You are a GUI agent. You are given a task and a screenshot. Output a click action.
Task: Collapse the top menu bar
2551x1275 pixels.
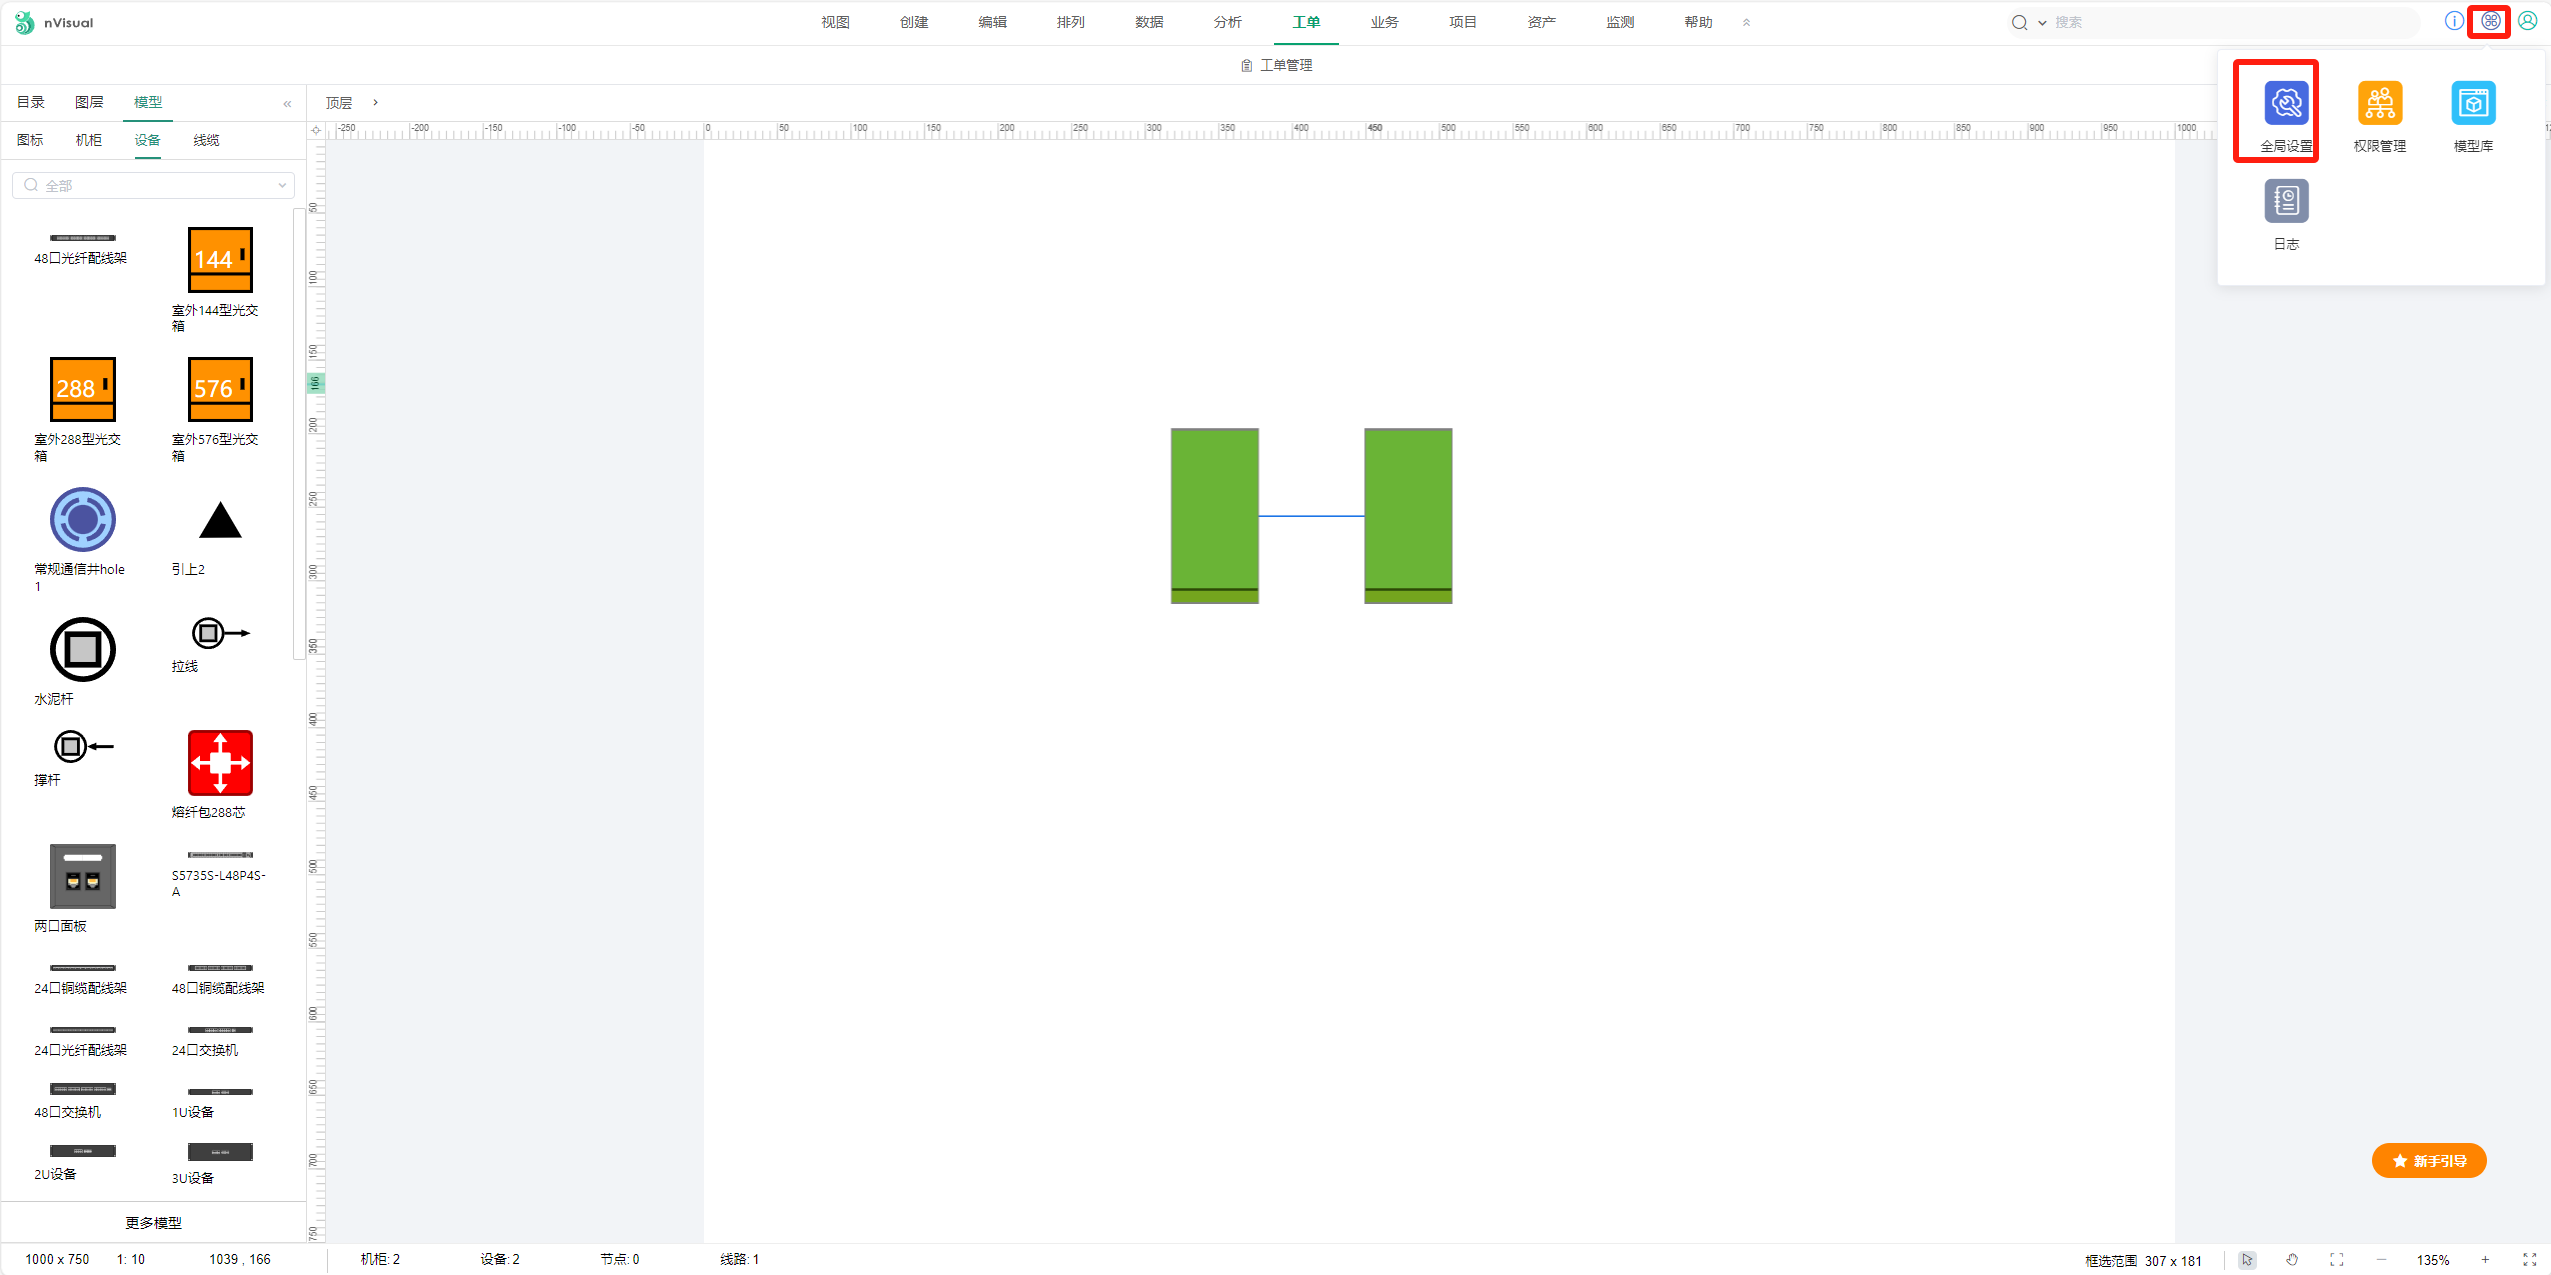pyautogui.click(x=1746, y=22)
